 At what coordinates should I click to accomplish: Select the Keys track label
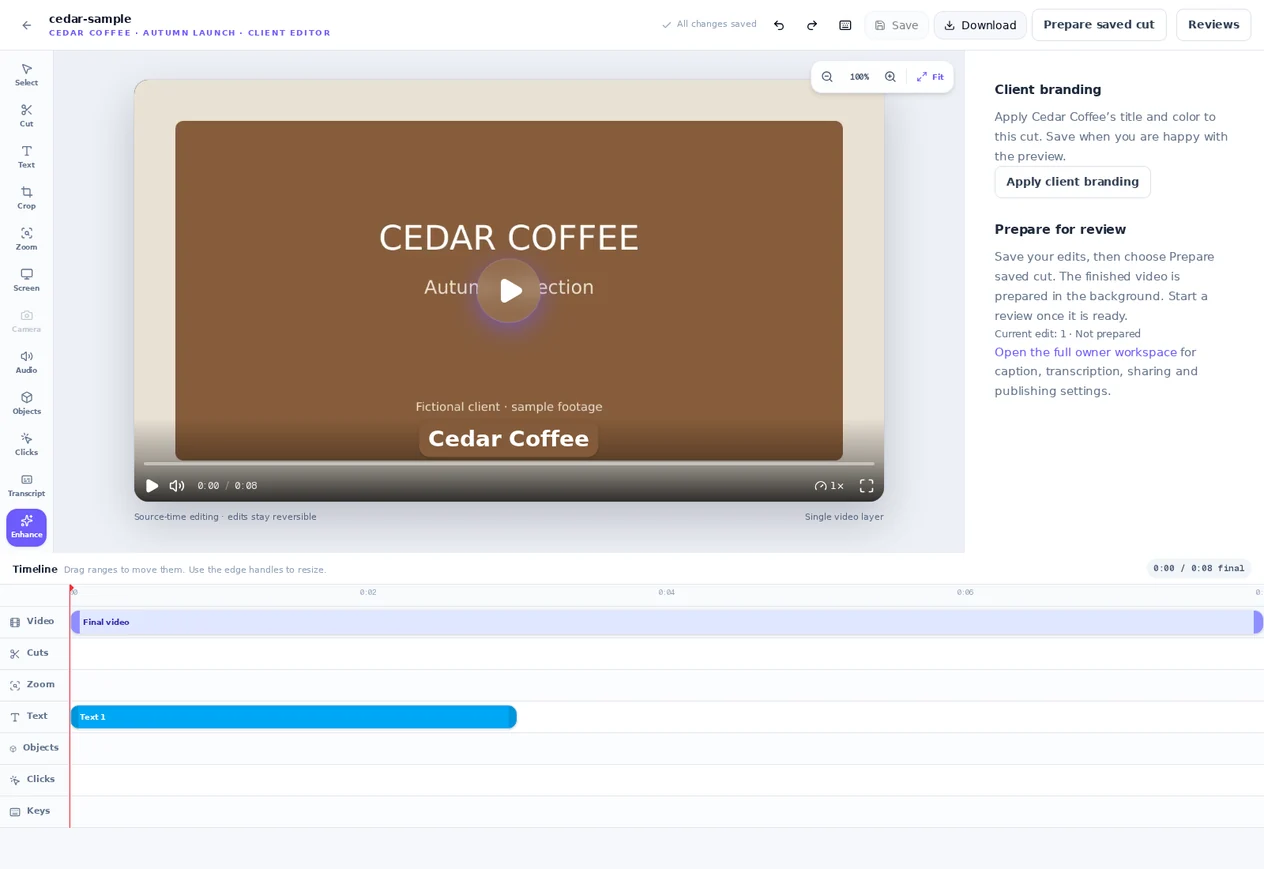[38, 810]
